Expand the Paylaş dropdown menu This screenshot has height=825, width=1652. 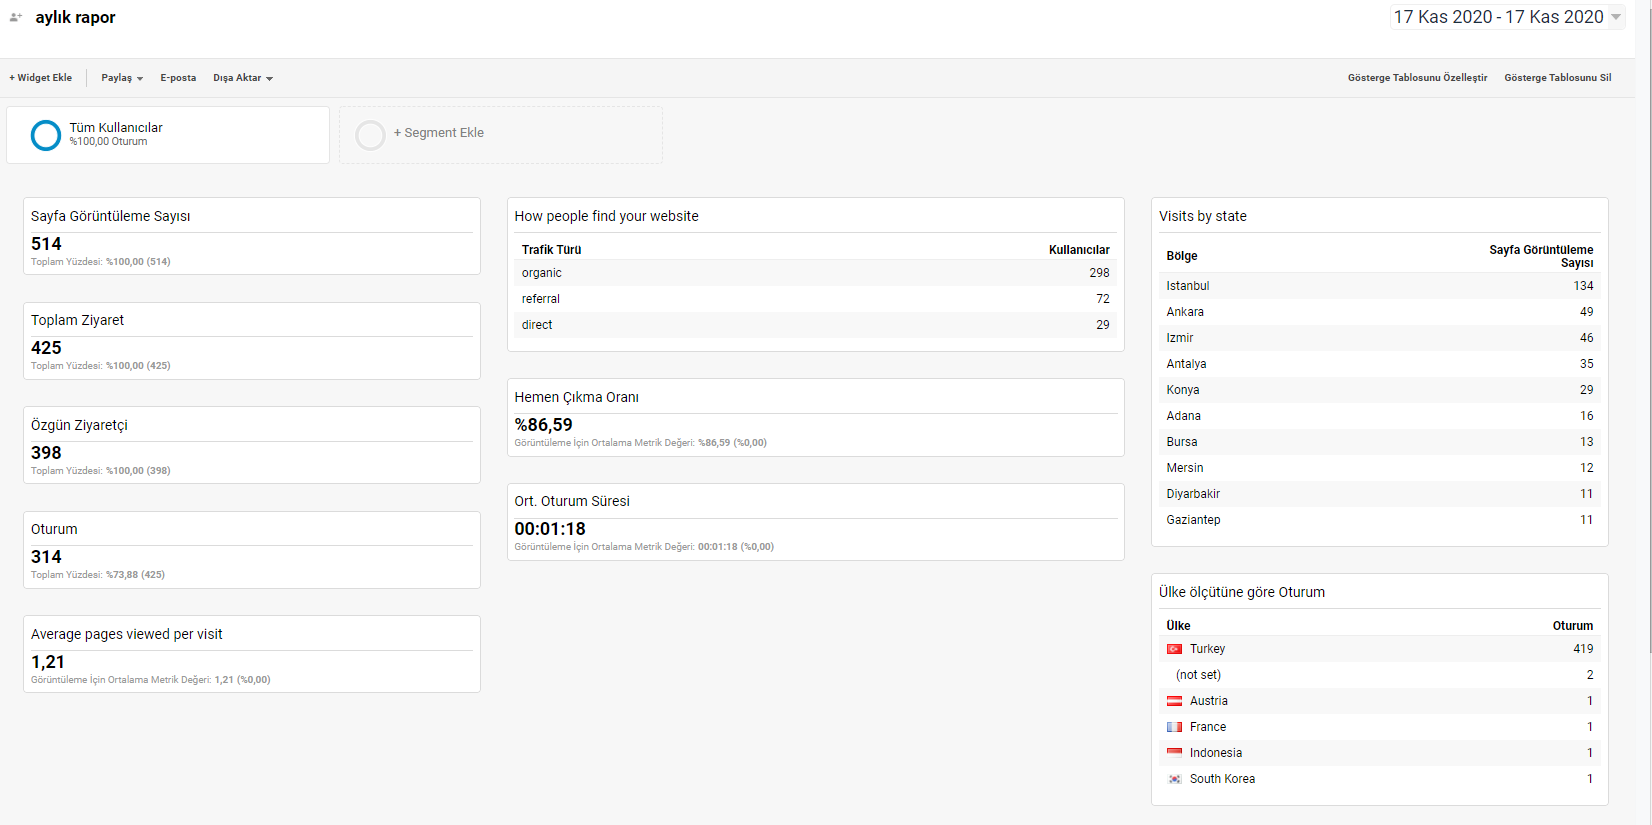click(122, 78)
